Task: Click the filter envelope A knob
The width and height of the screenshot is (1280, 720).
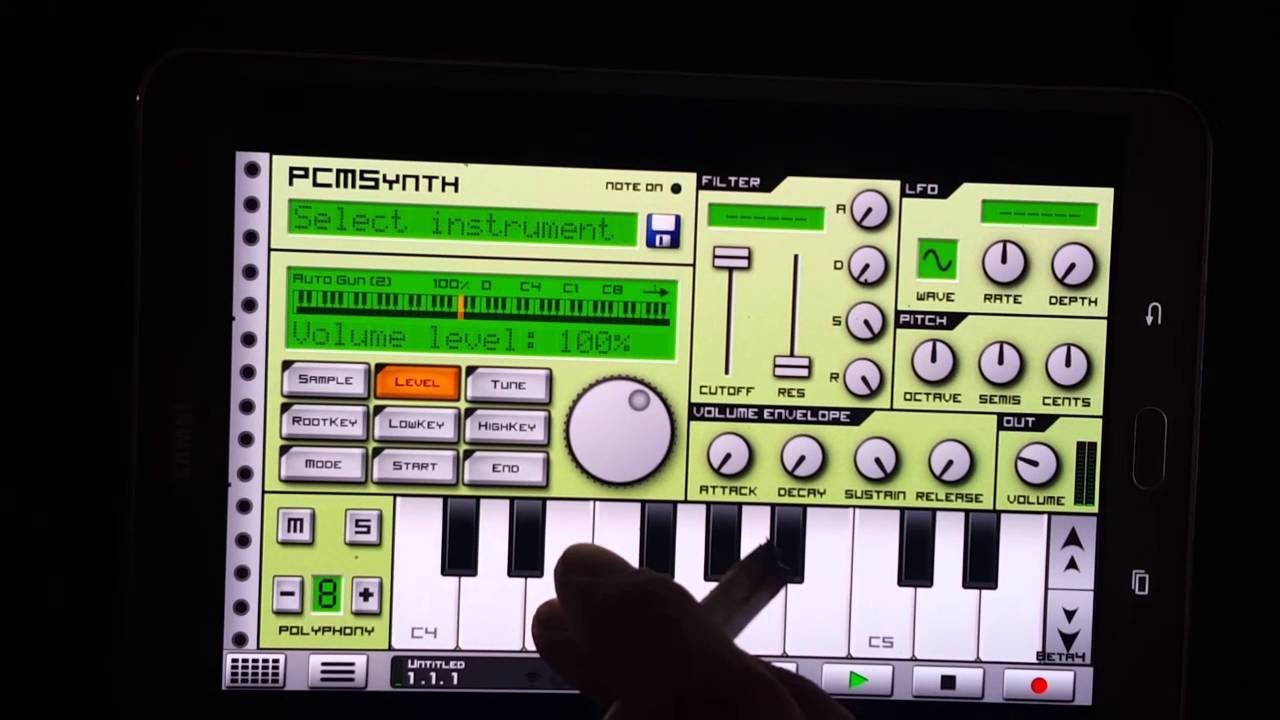Action: point(868,209)
